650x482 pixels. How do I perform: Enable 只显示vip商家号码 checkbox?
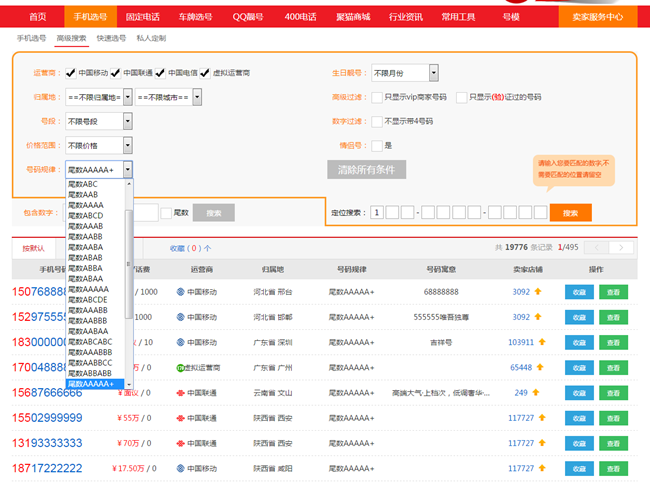click(x=377, y=97)
